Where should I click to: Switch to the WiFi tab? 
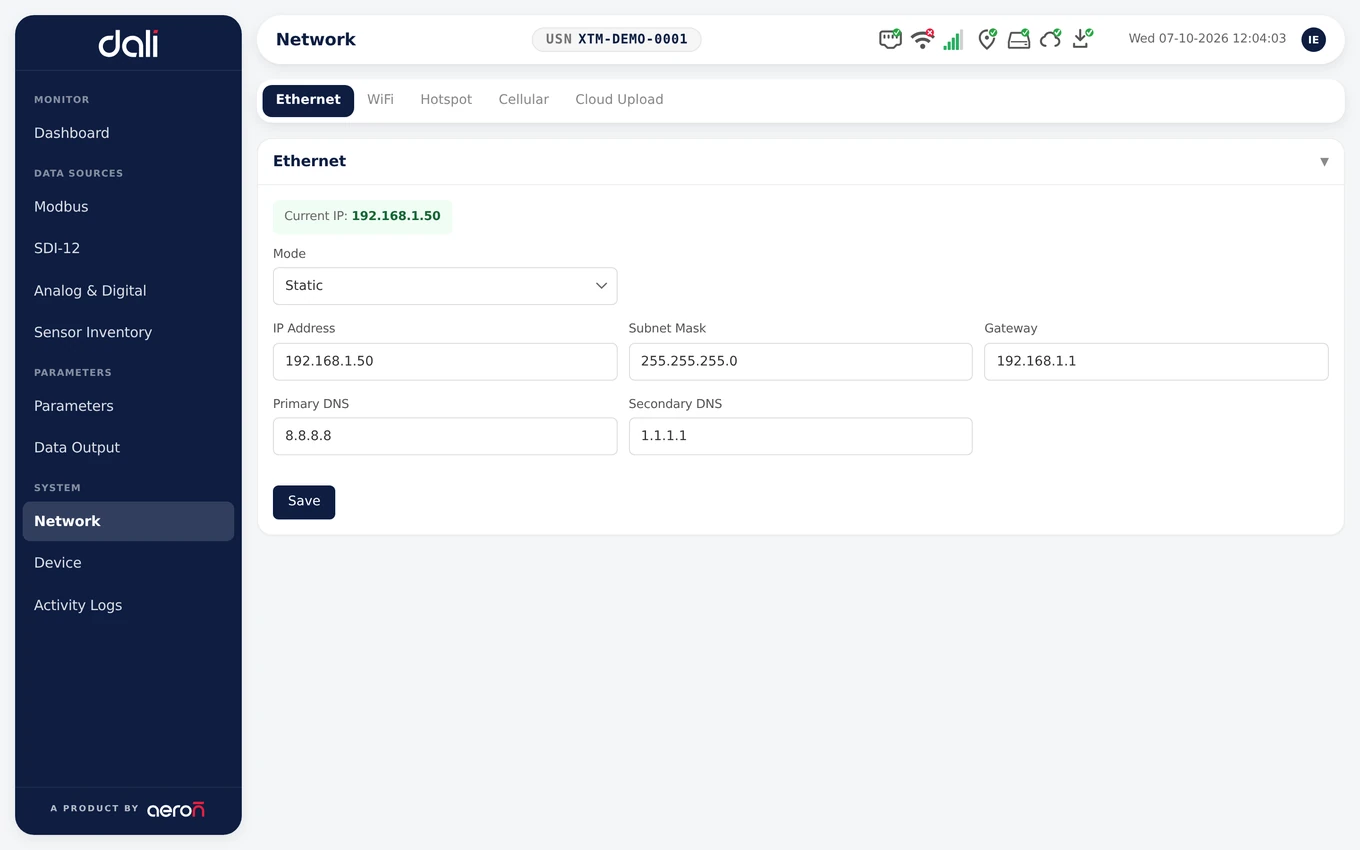(380, 100)
